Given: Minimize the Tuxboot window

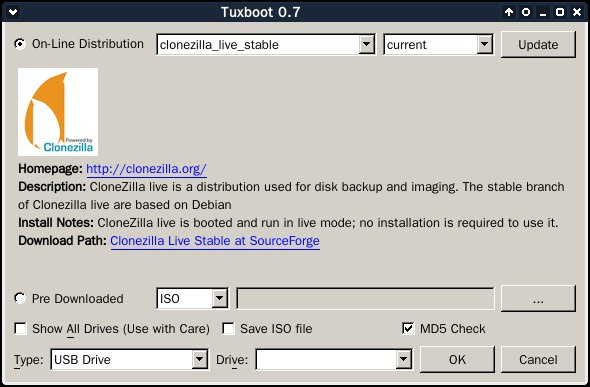Looking at the screenshot, I should [x=543, y=12].
